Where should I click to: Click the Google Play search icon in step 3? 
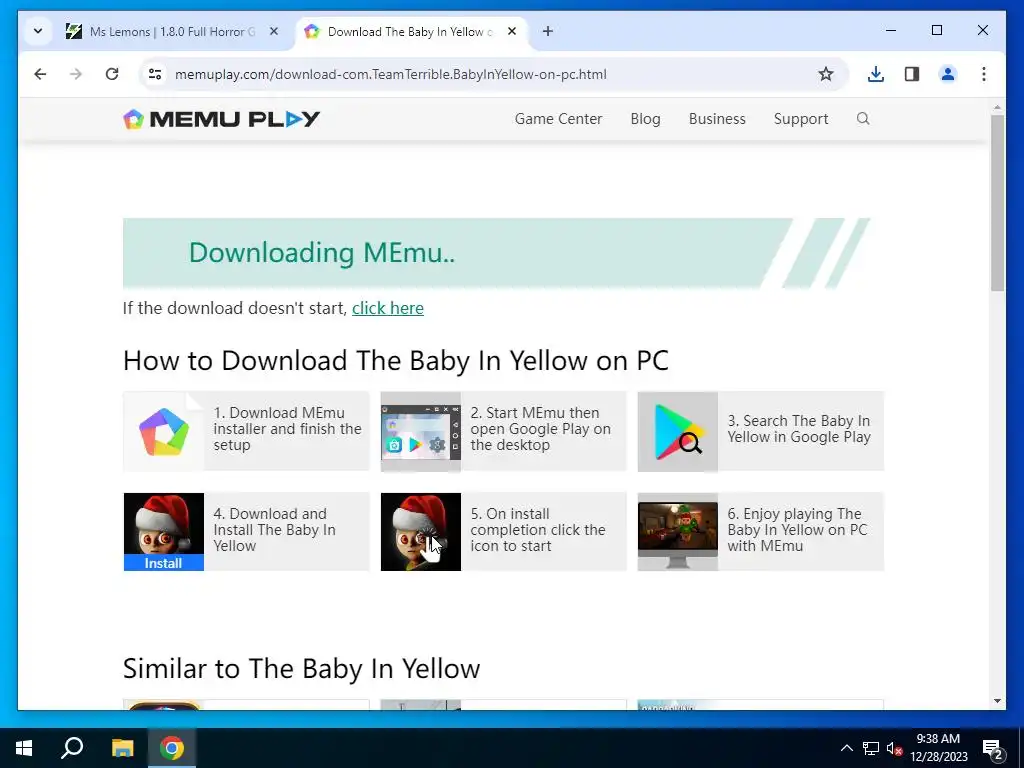678,432
